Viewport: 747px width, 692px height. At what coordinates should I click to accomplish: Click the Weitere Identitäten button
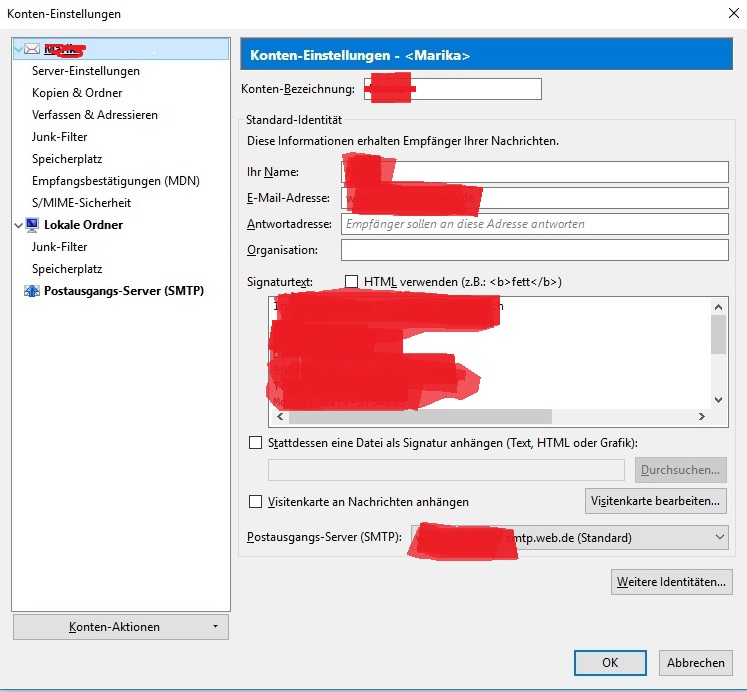click(x=671, y=581)
